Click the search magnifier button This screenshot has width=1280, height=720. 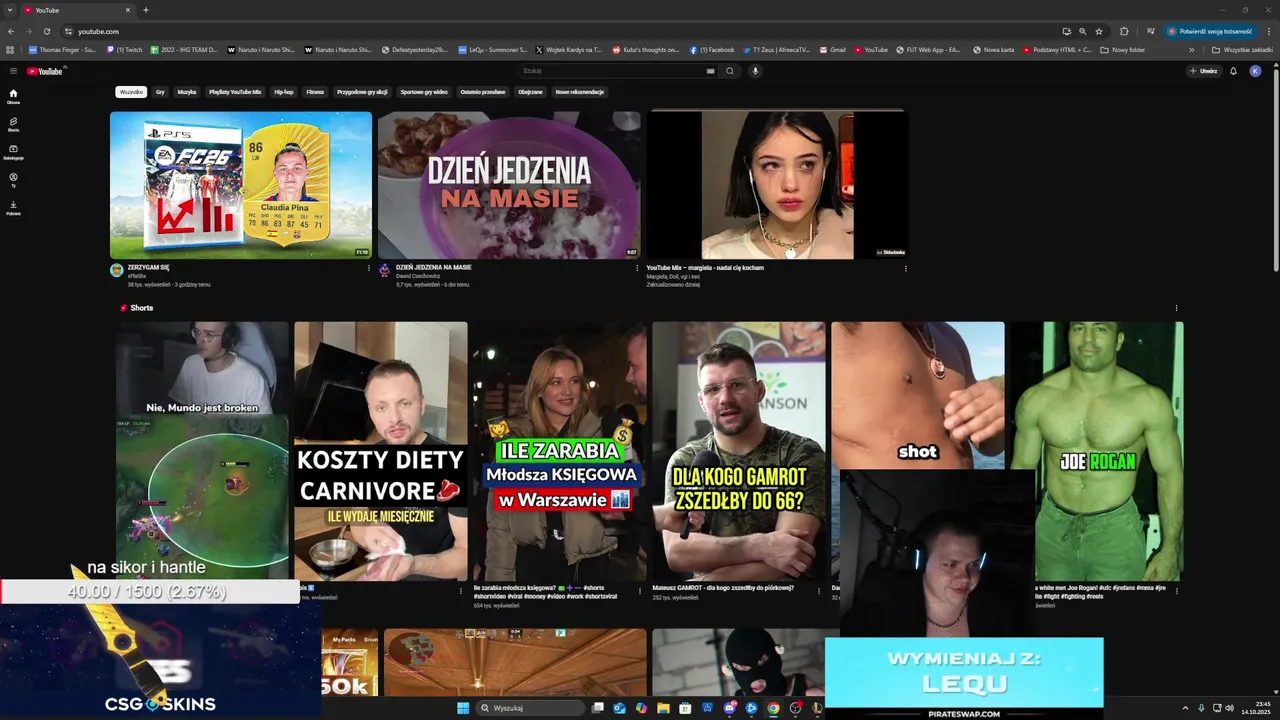730,71
